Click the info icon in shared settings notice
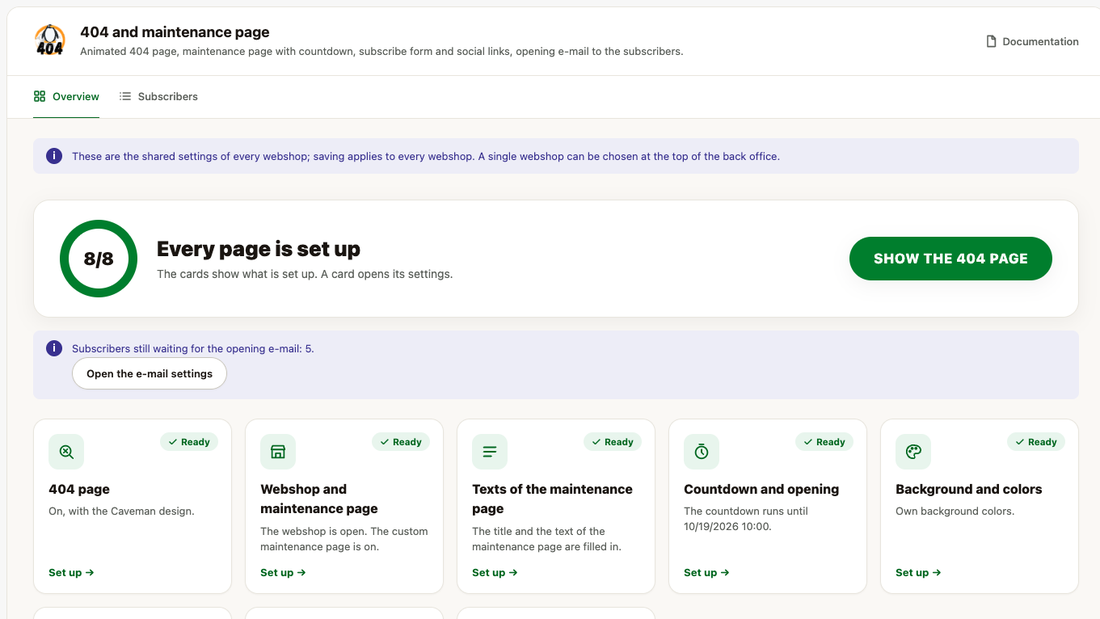 click(54, 156)
